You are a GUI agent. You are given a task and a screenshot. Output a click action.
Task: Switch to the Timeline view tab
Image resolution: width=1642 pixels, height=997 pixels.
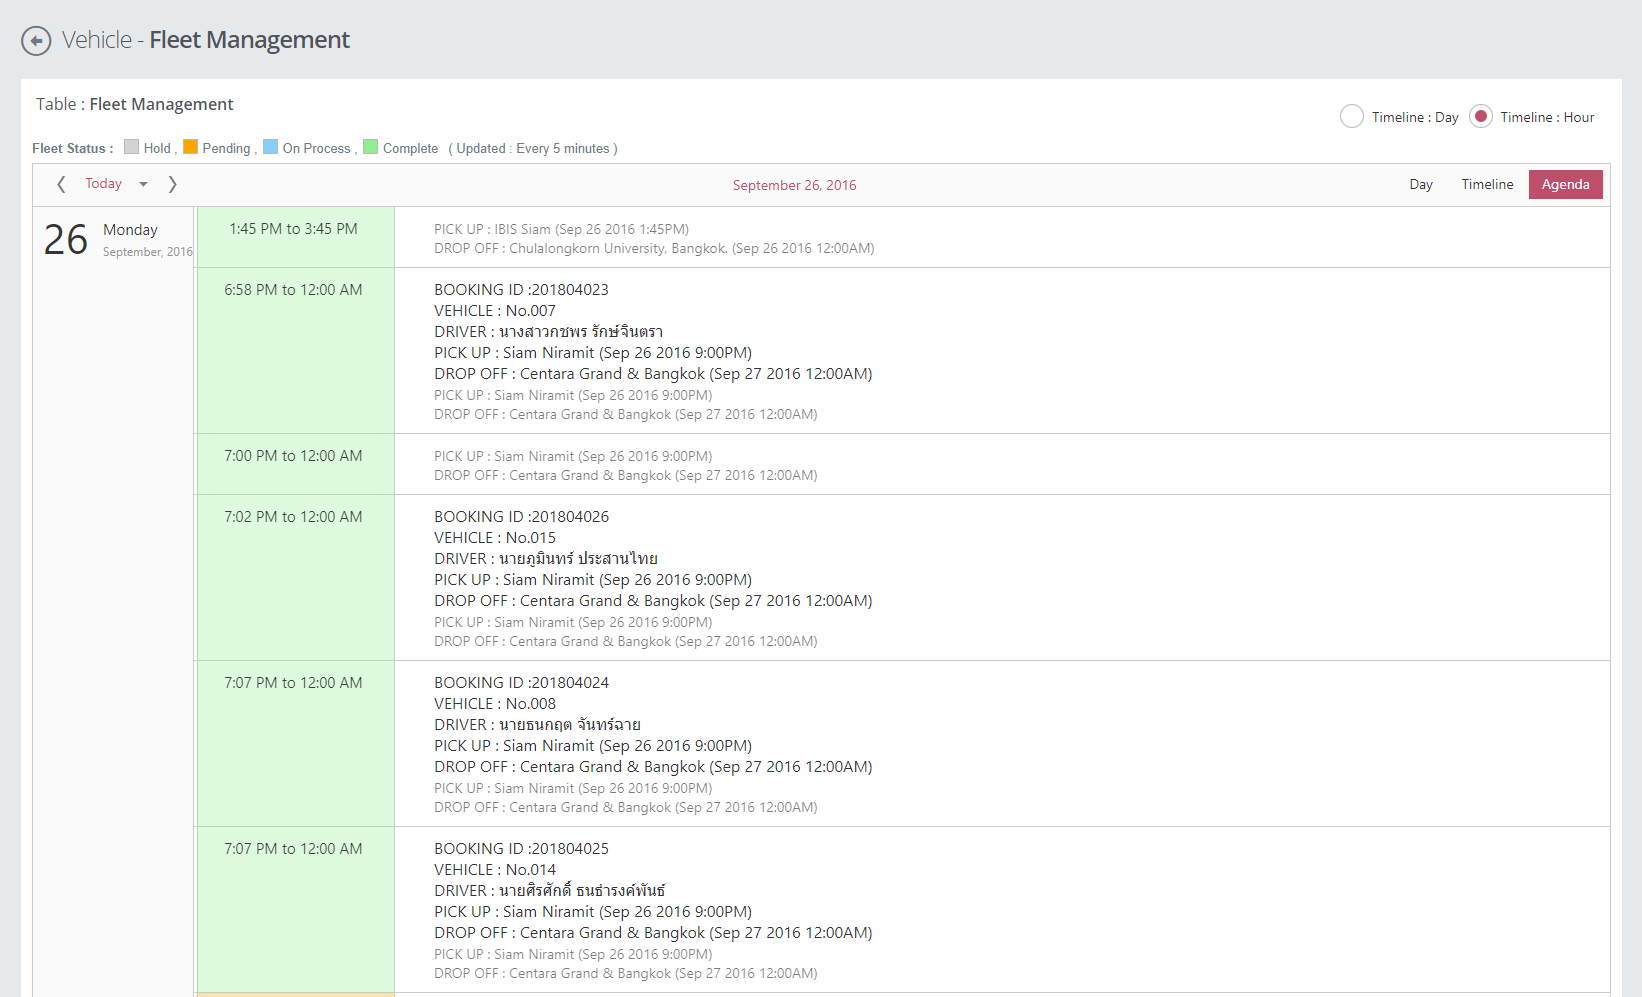1486,185
